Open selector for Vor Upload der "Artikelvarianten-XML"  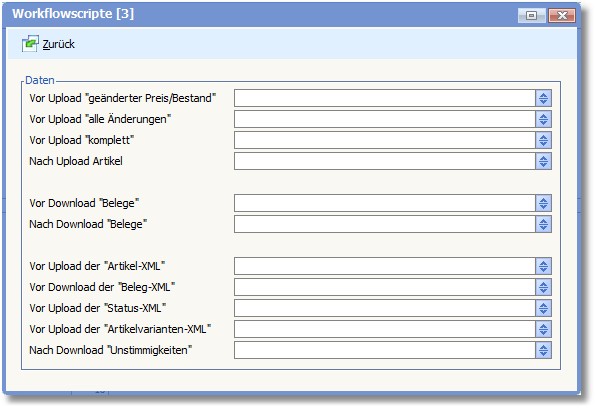[x=543, y=329]
